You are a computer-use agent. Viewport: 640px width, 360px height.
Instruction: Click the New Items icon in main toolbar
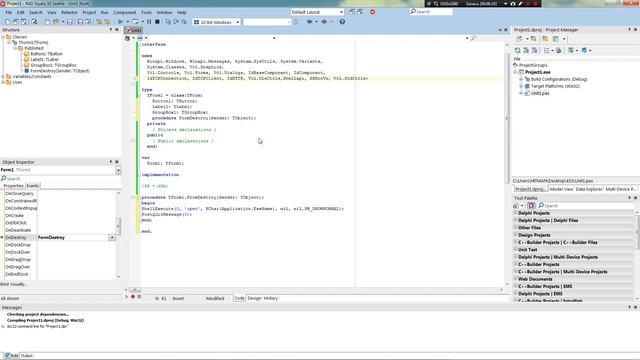(x=47, y=22)
